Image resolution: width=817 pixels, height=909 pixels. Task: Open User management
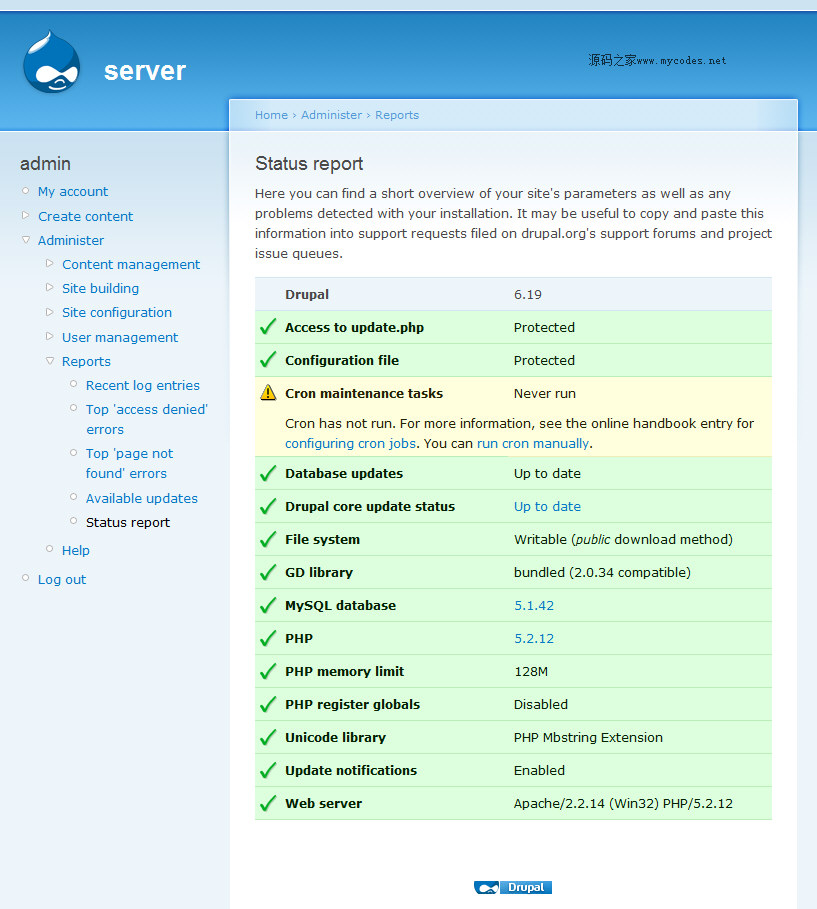120,337
